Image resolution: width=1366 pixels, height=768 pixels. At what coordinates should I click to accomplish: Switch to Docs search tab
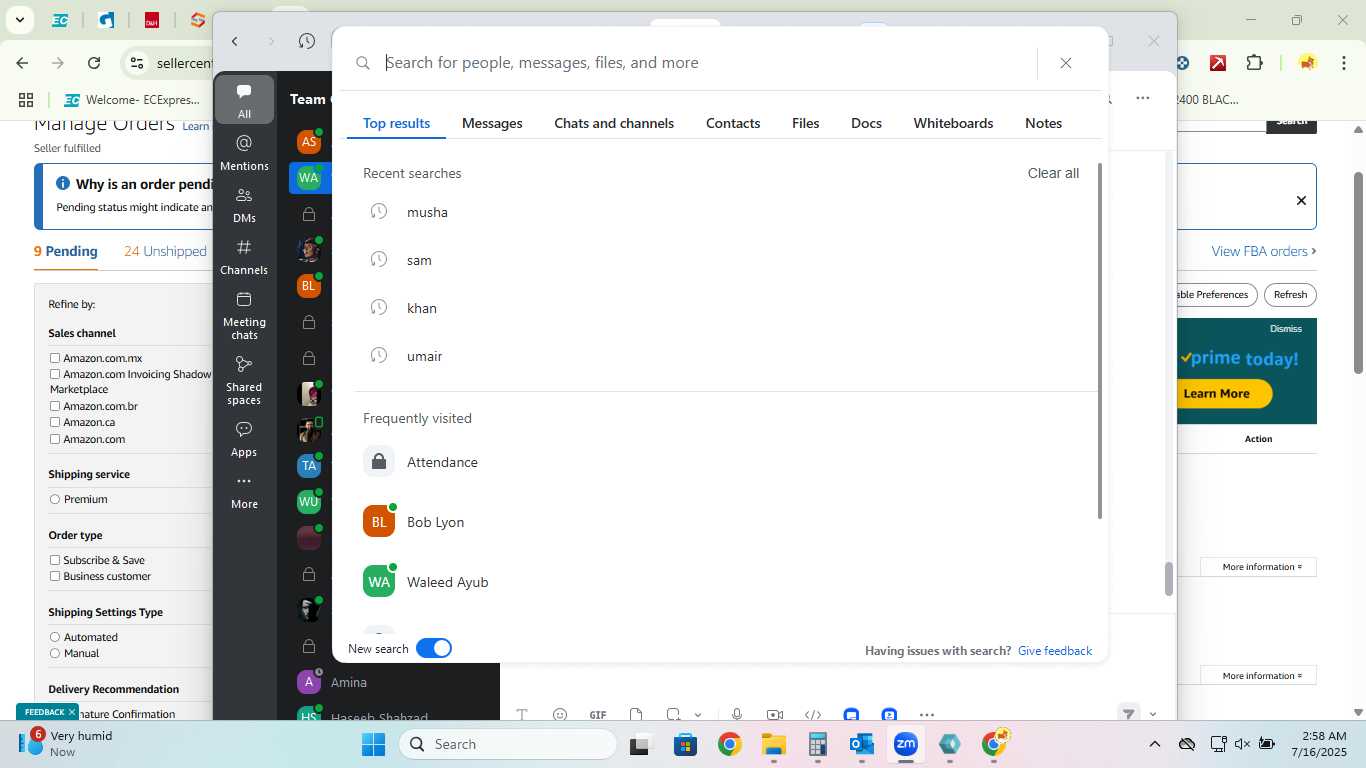[x=866, y=123]
